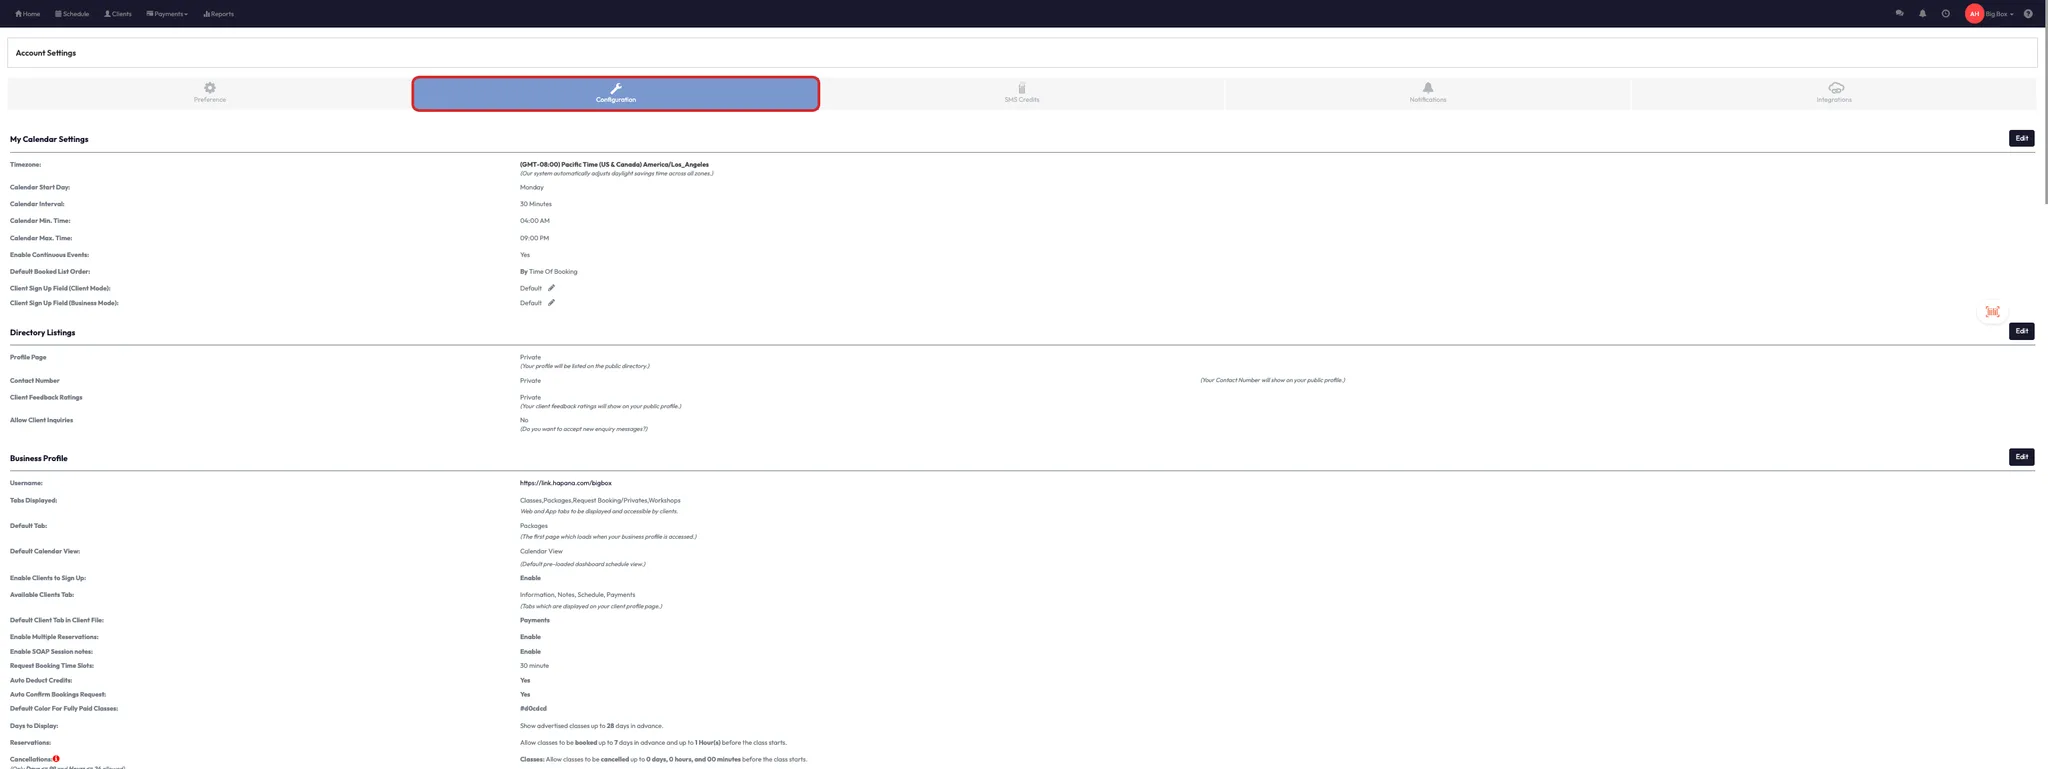Open the Big Box account dropdown
This screenshot has width=2048, height=769.
coord(2000,14)
